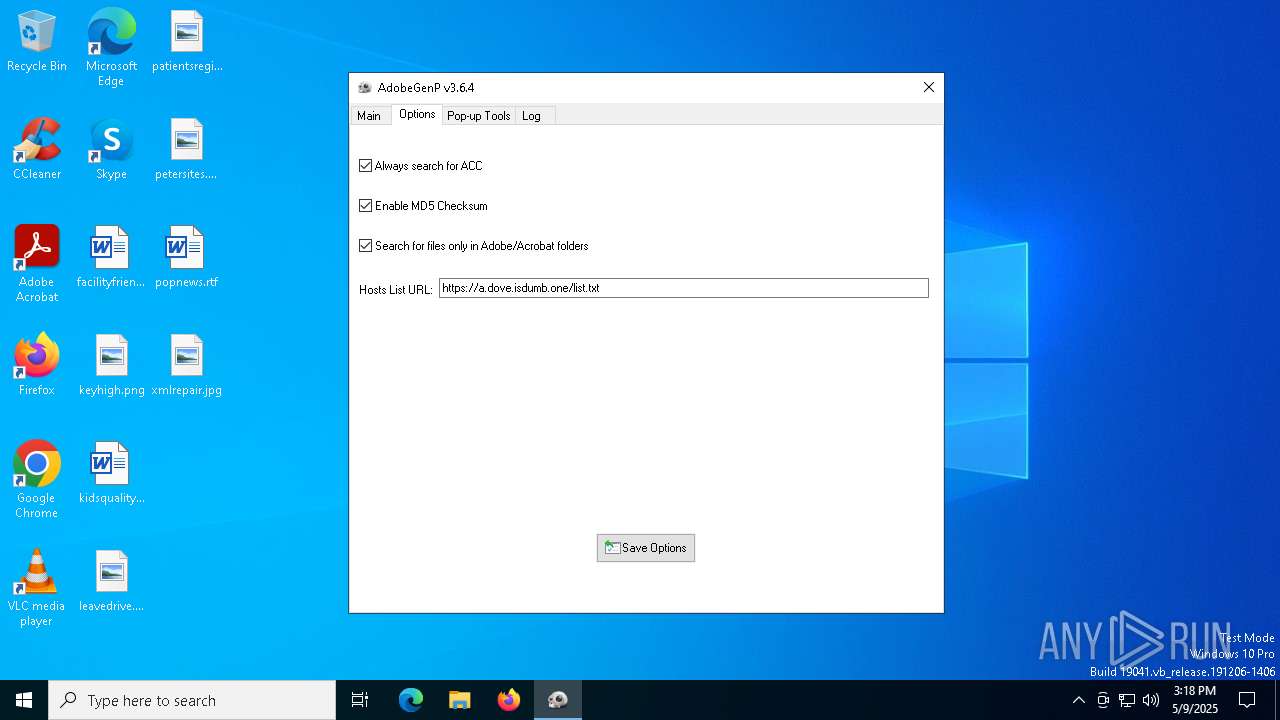1280x720 pixels.
Task: Toggle Always search for ACC checkbox
Action: click(x=366, y=166)
